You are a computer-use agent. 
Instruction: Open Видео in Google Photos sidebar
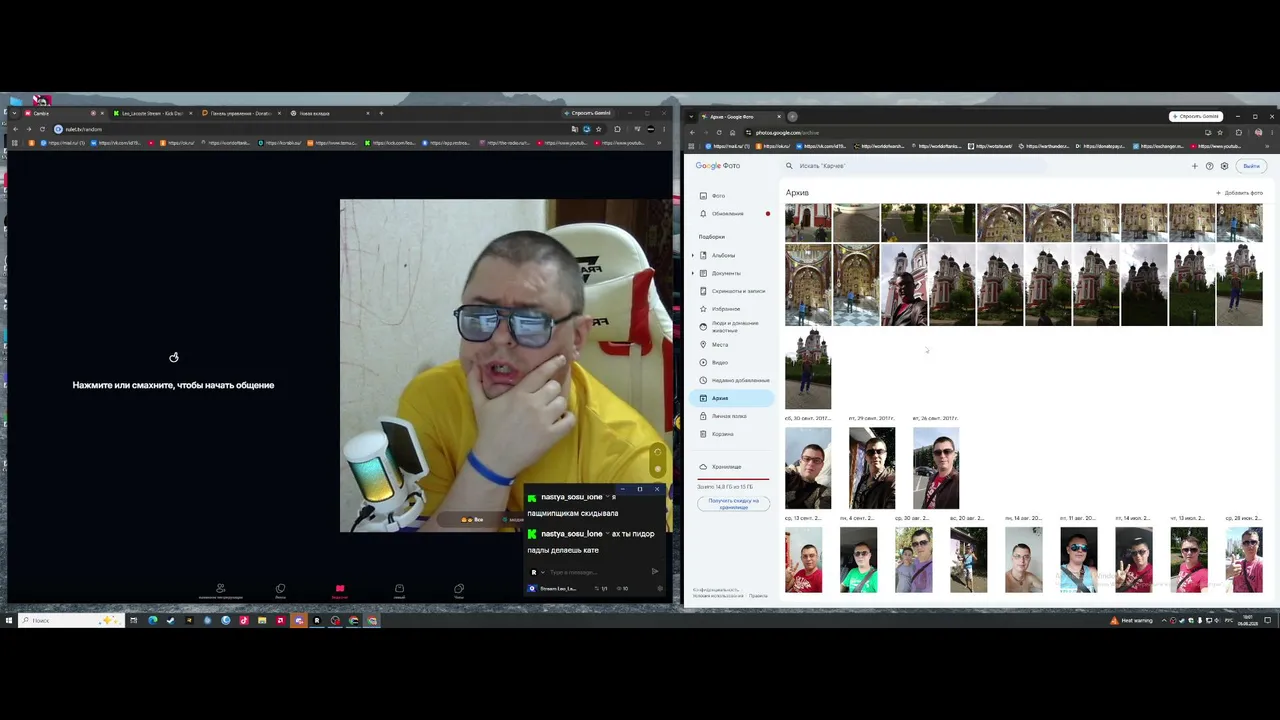tap(730, 362)
